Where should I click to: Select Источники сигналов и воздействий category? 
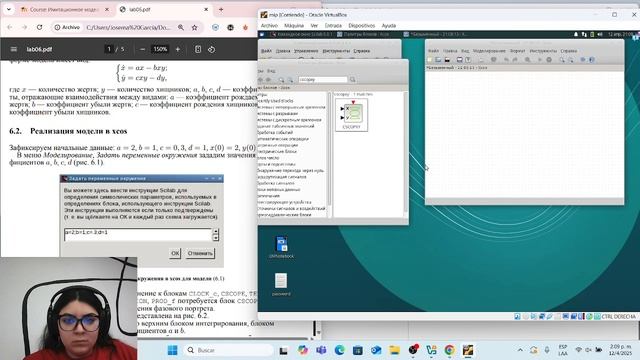click(291, 209)
